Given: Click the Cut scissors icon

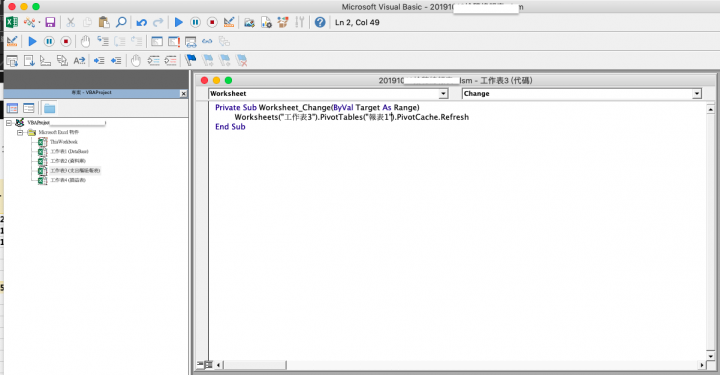Looking at the screenshot, I should [x=70, y=22].
